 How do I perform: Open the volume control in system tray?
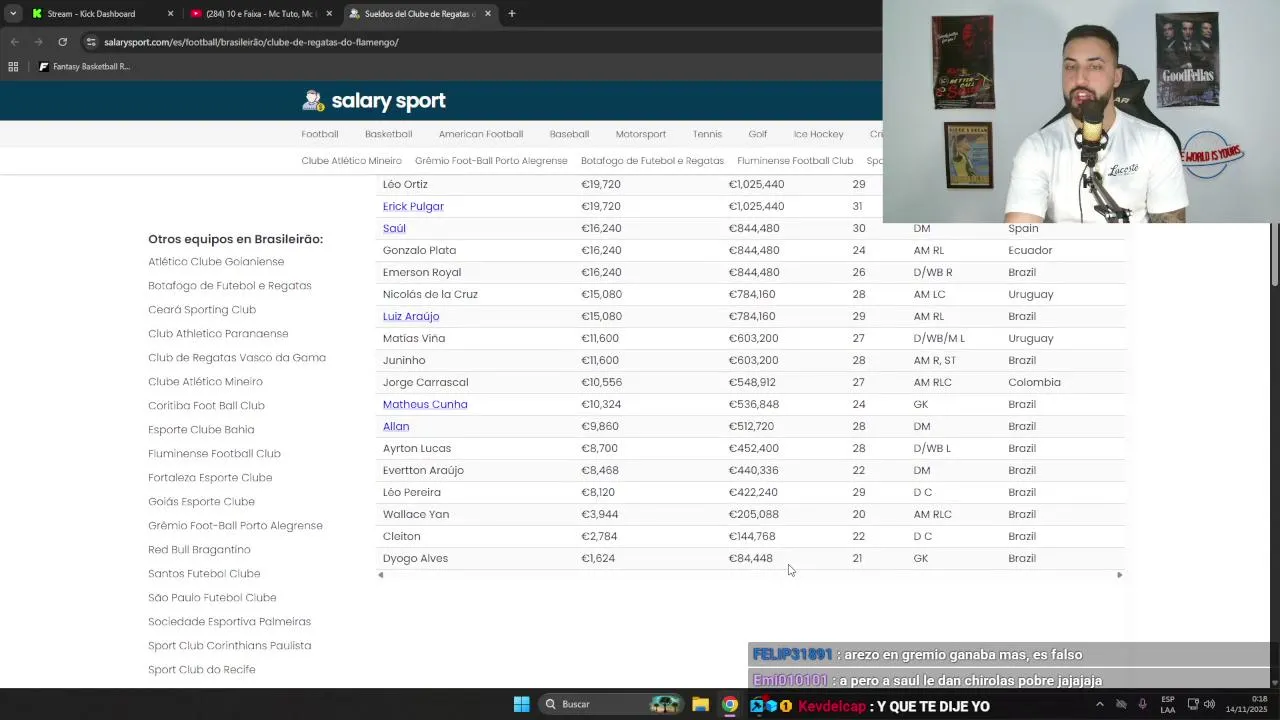click(1209, 704)
